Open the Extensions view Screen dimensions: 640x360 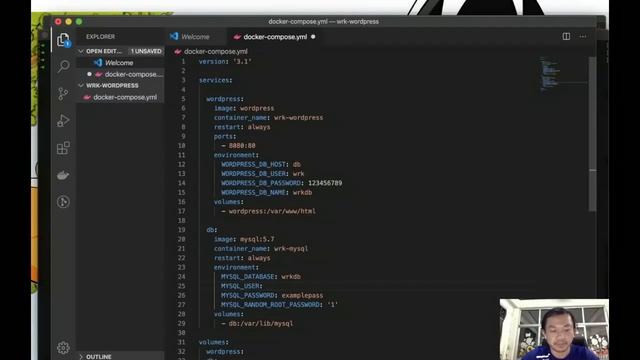63,148
